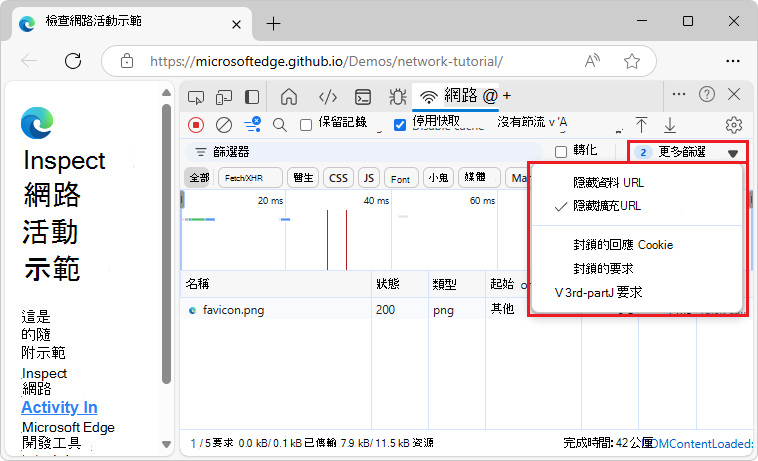
Task: Add page to favorites with star icon
Action: click(631, 61)
